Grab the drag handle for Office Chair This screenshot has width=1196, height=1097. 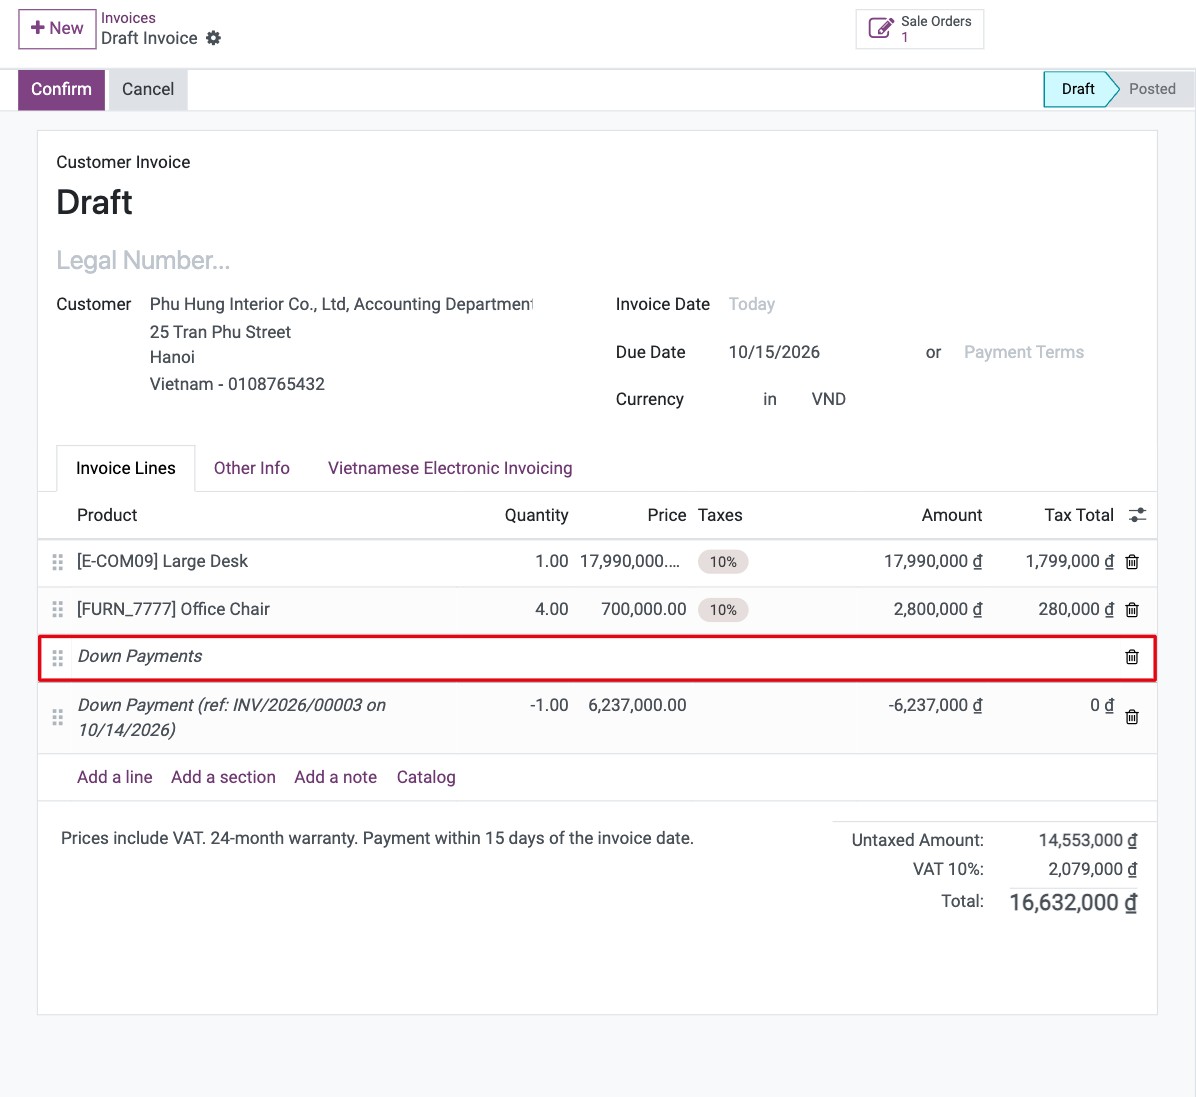(x=57, y=610)
